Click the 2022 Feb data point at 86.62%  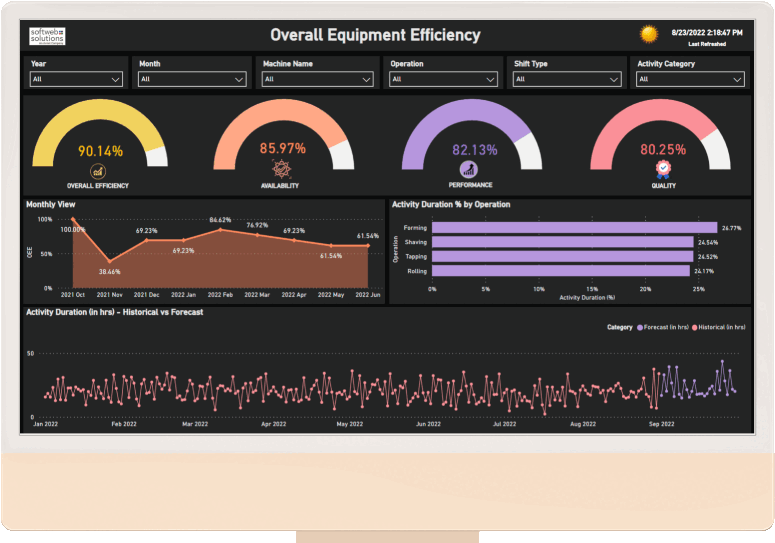[221, 229]
